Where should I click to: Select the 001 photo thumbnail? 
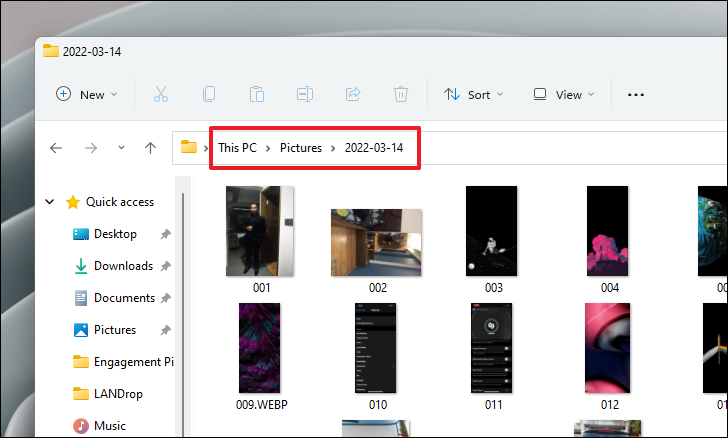point(260,231)
